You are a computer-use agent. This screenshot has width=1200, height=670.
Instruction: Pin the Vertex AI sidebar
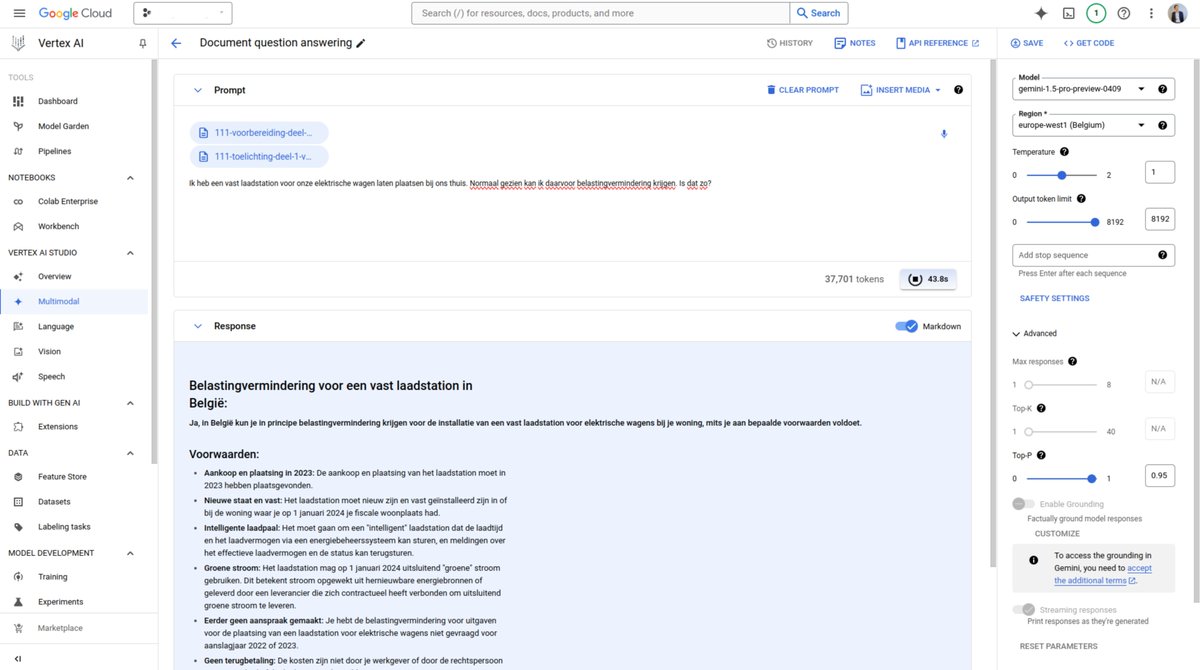click(x=142, y=44)
